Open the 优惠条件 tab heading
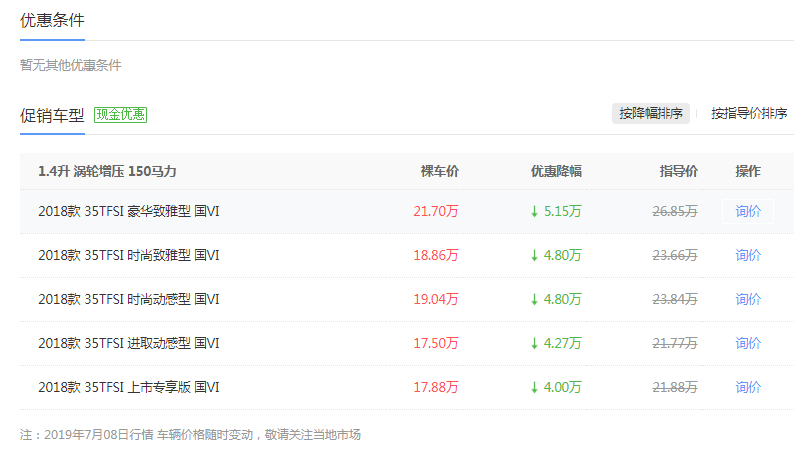 click(52, 20)
